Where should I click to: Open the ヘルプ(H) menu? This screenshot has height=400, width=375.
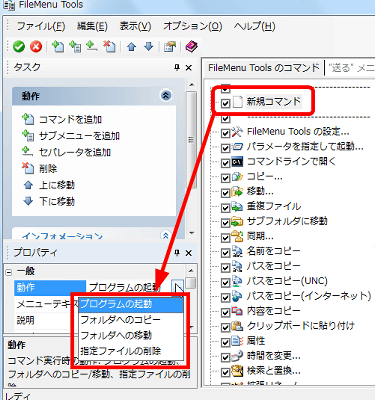(x=254, y=26)
